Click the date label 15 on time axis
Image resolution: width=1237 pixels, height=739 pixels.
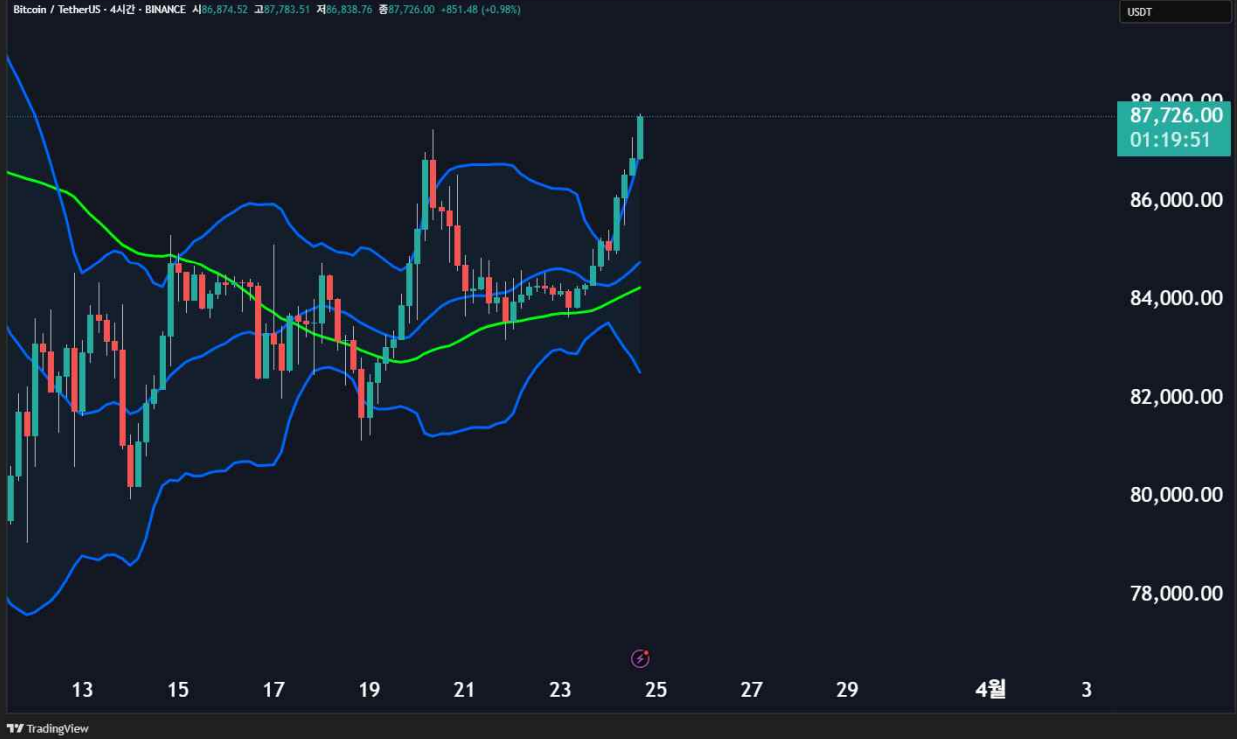[x=178, y=690]
